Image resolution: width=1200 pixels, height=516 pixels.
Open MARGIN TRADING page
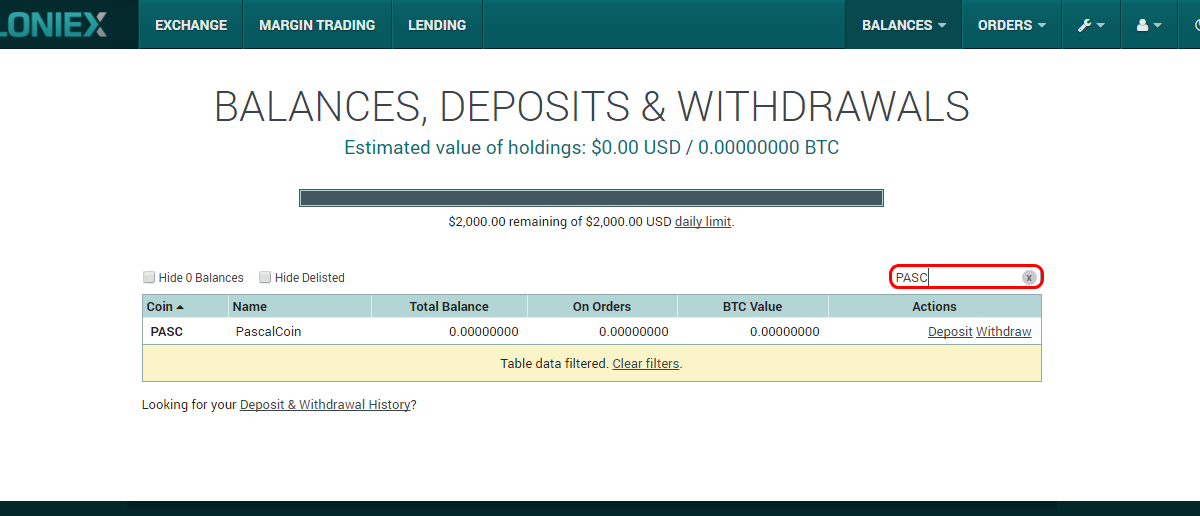(x=317, y=25)
